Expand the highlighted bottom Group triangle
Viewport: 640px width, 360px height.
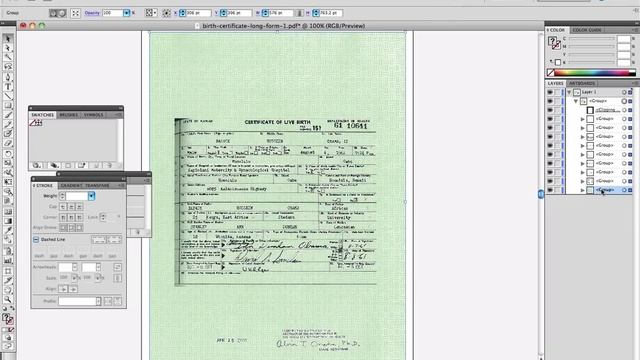tap(582, 190)
